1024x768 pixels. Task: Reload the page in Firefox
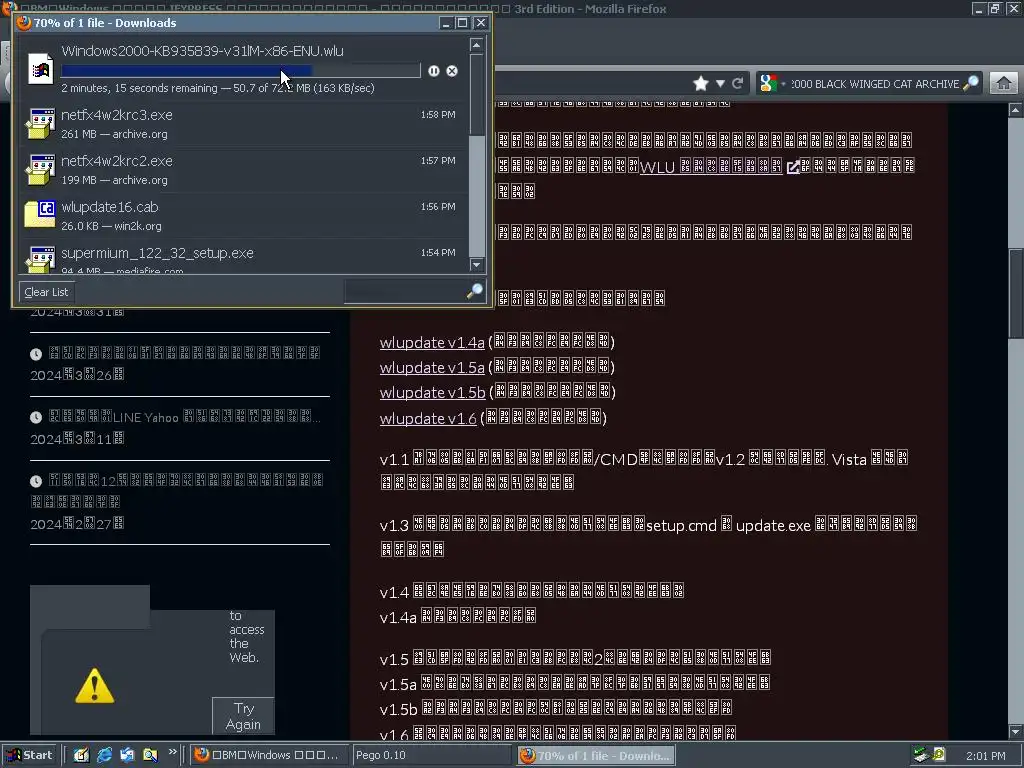[x=737, y=83]
